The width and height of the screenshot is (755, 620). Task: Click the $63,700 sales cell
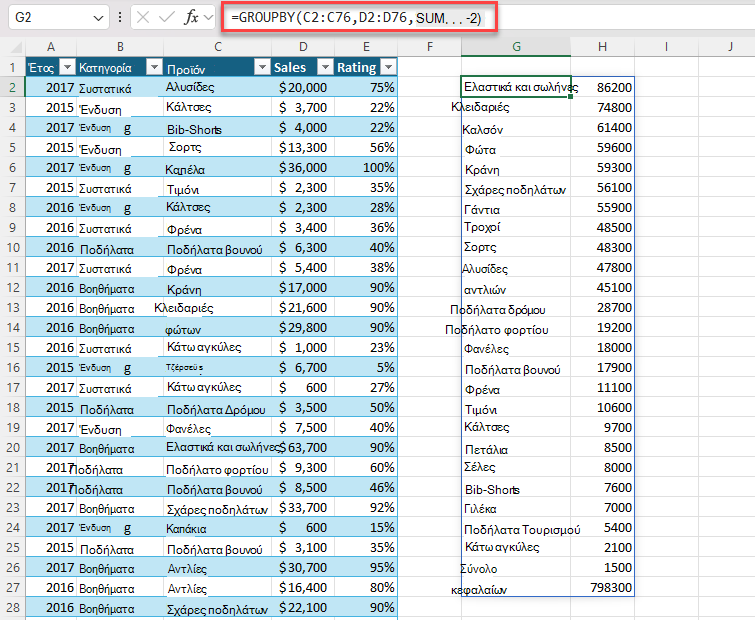pyautogui.click(x=303, y=448)
